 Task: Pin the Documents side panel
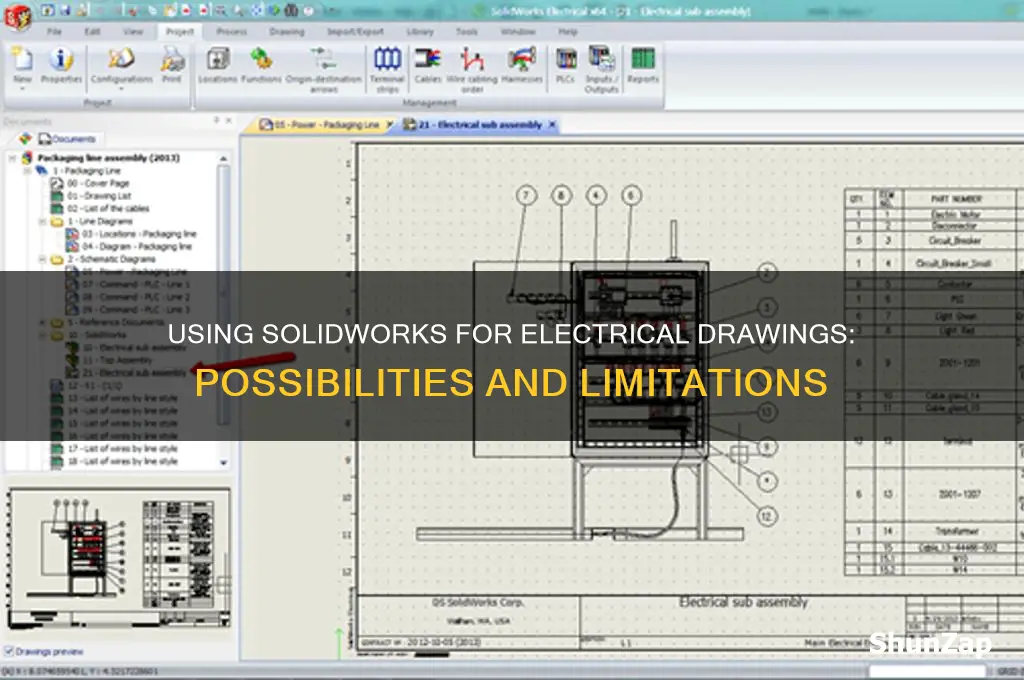pyautogui.click(x=217, y=121)
